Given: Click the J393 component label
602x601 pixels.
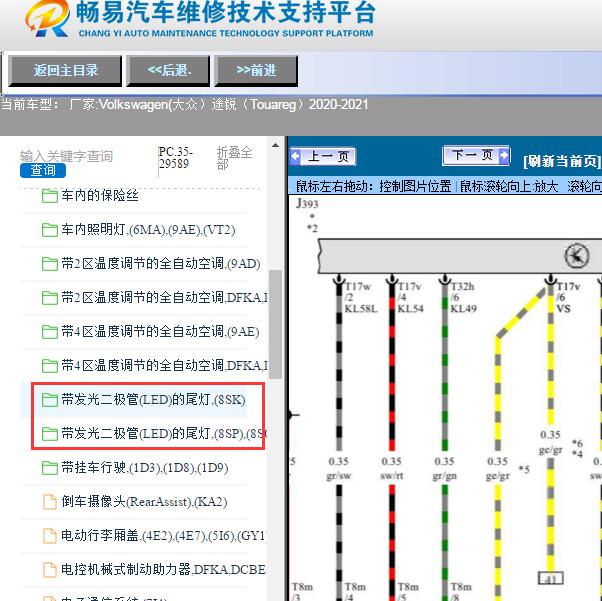Looking at the screenshot, I should tap(307, 203).
